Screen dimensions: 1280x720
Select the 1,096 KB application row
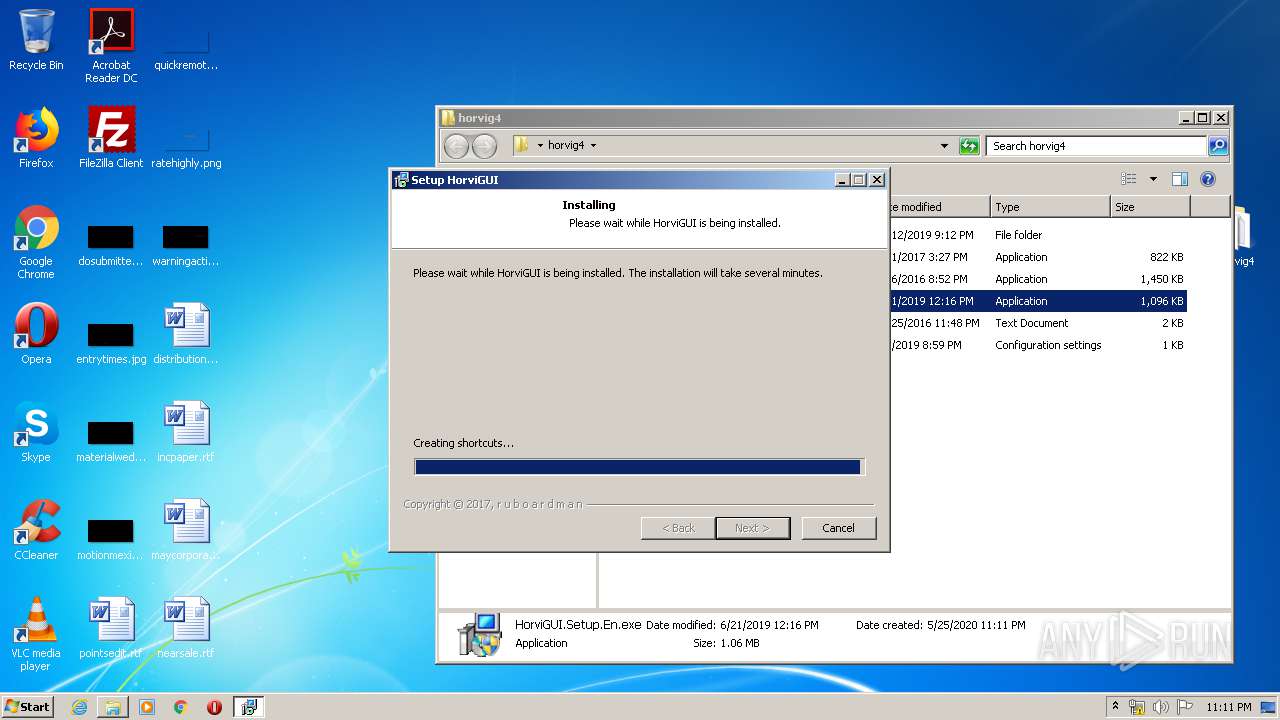pyautogui.click(x=1037, y=301)
